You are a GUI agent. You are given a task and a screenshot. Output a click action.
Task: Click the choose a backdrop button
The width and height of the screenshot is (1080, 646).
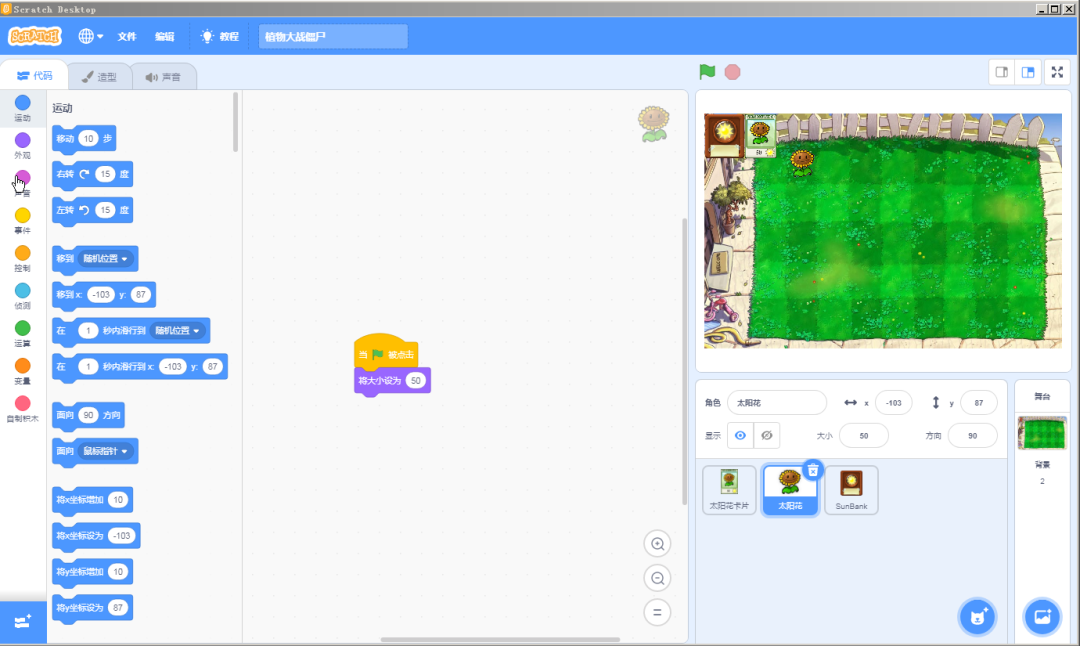click(1042, 617)
